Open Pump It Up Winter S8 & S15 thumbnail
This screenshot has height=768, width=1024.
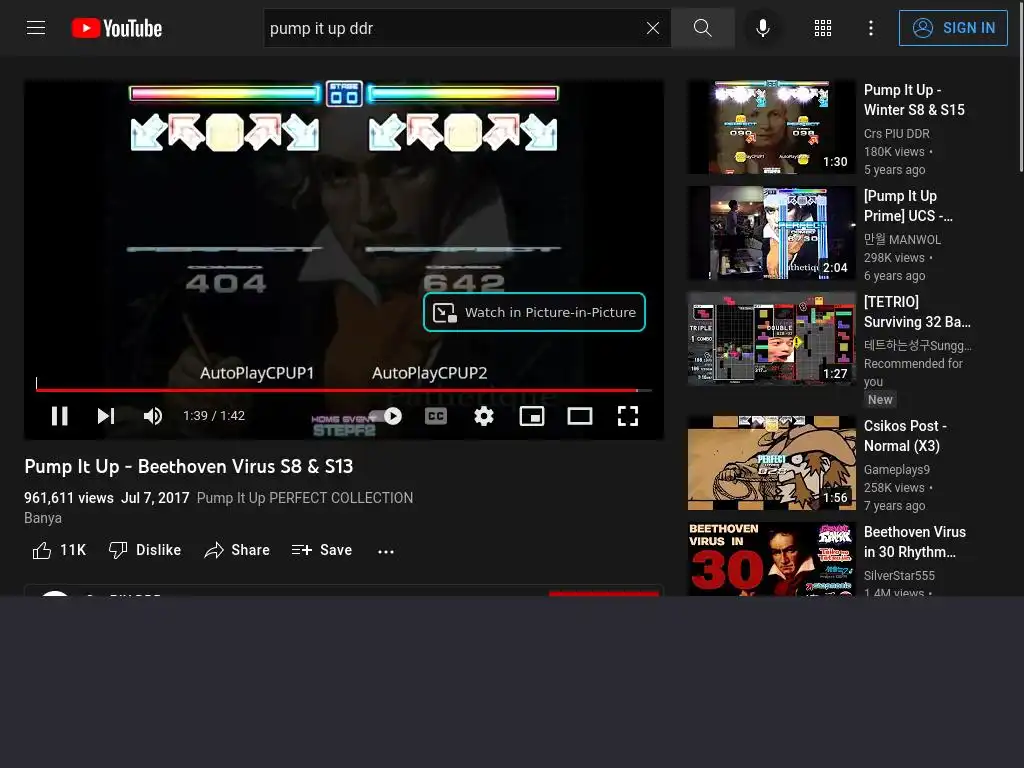pos(771,127)
